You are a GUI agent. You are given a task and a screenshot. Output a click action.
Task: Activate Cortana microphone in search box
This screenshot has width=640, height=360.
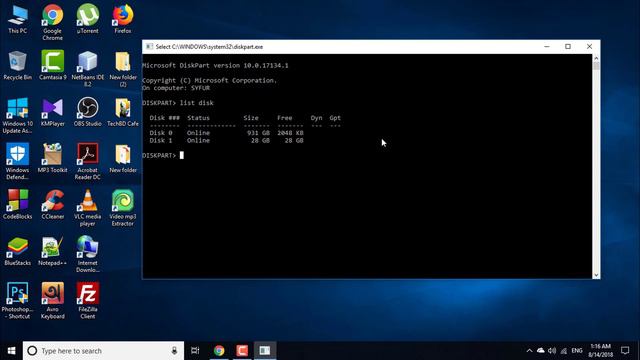click(174, 351)
